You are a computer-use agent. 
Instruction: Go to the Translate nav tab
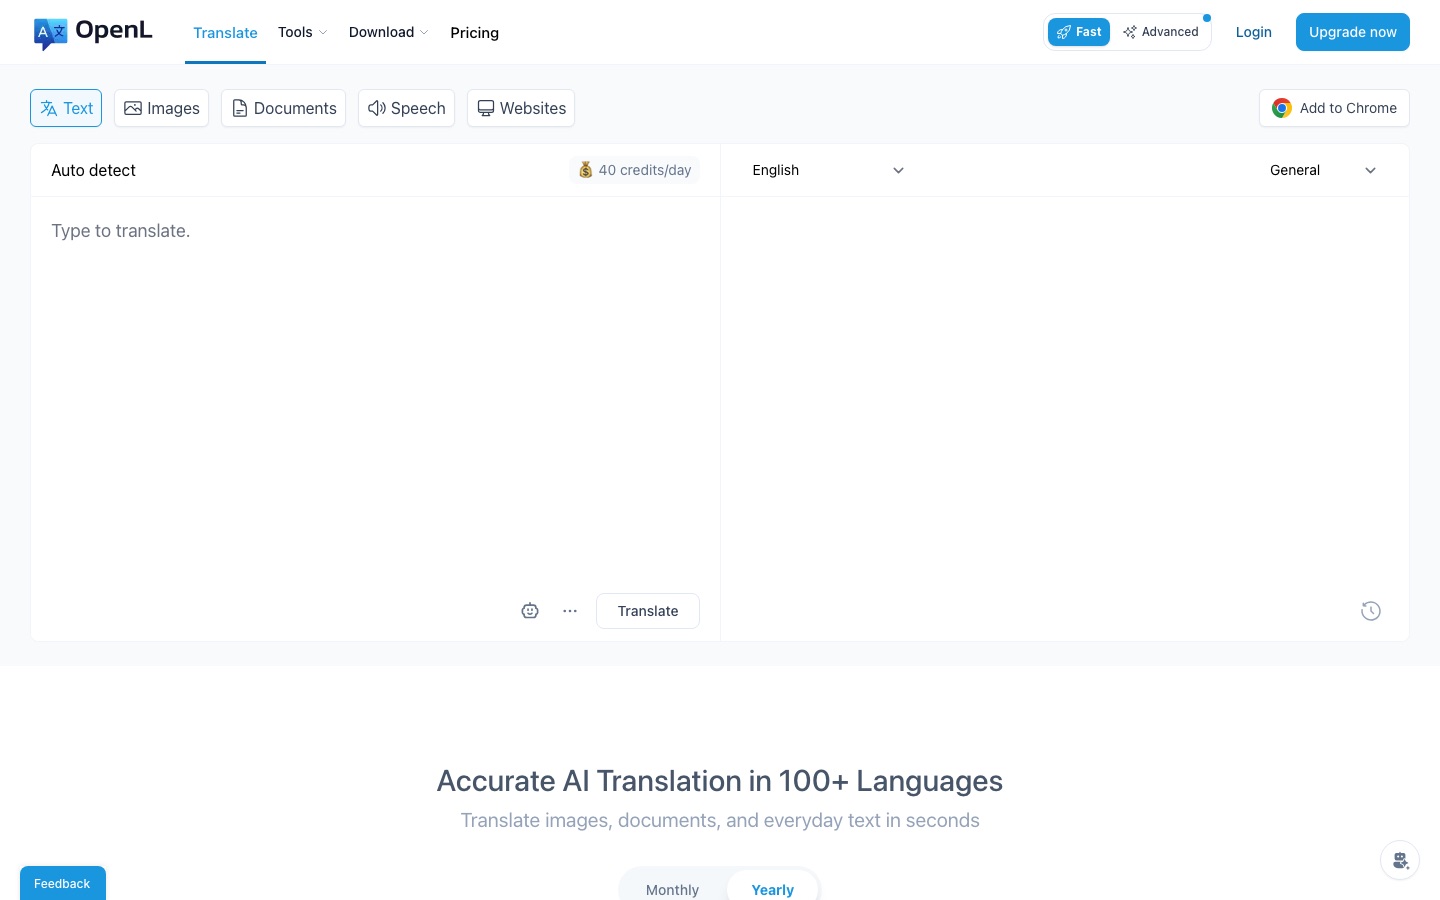225,33
